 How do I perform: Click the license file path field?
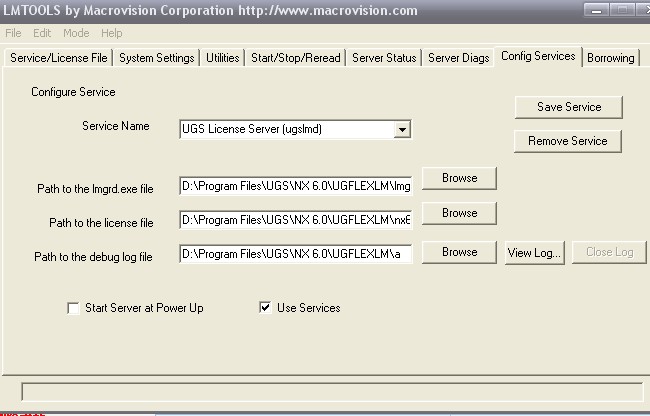(x=296, y=220)
